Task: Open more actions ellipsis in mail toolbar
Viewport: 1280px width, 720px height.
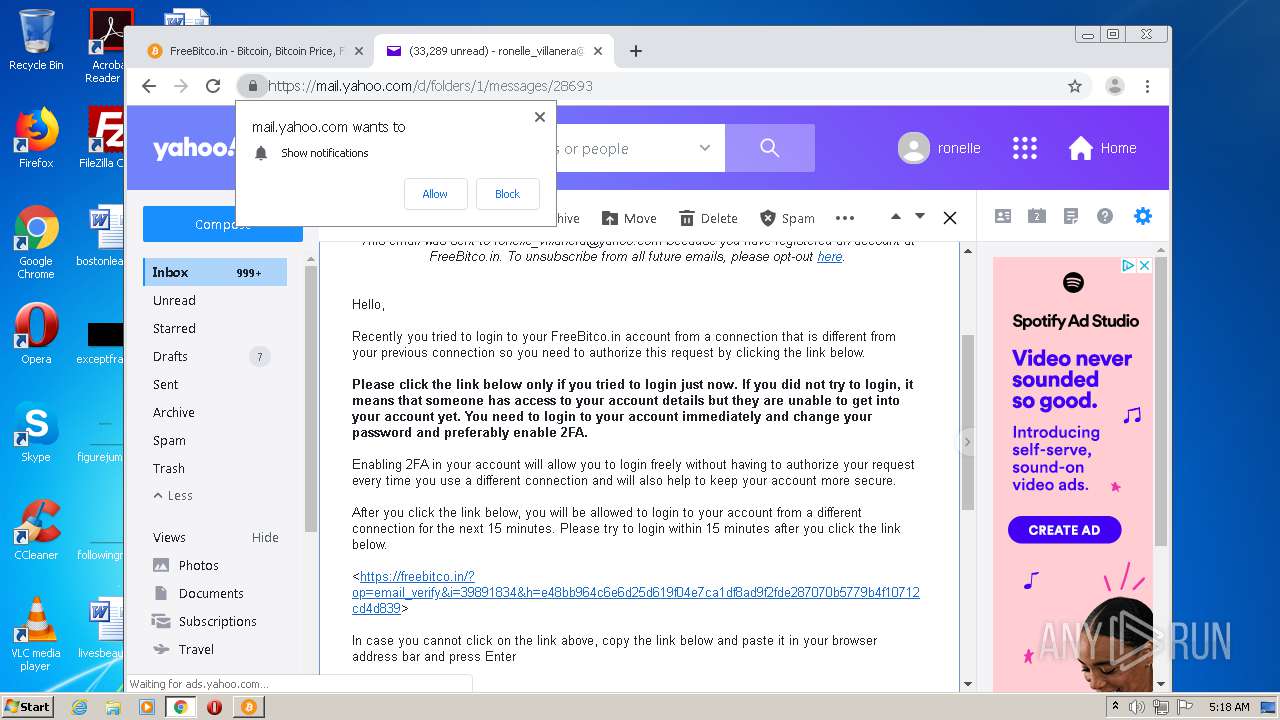Action: pyautogui.click(x=845, y=218)
